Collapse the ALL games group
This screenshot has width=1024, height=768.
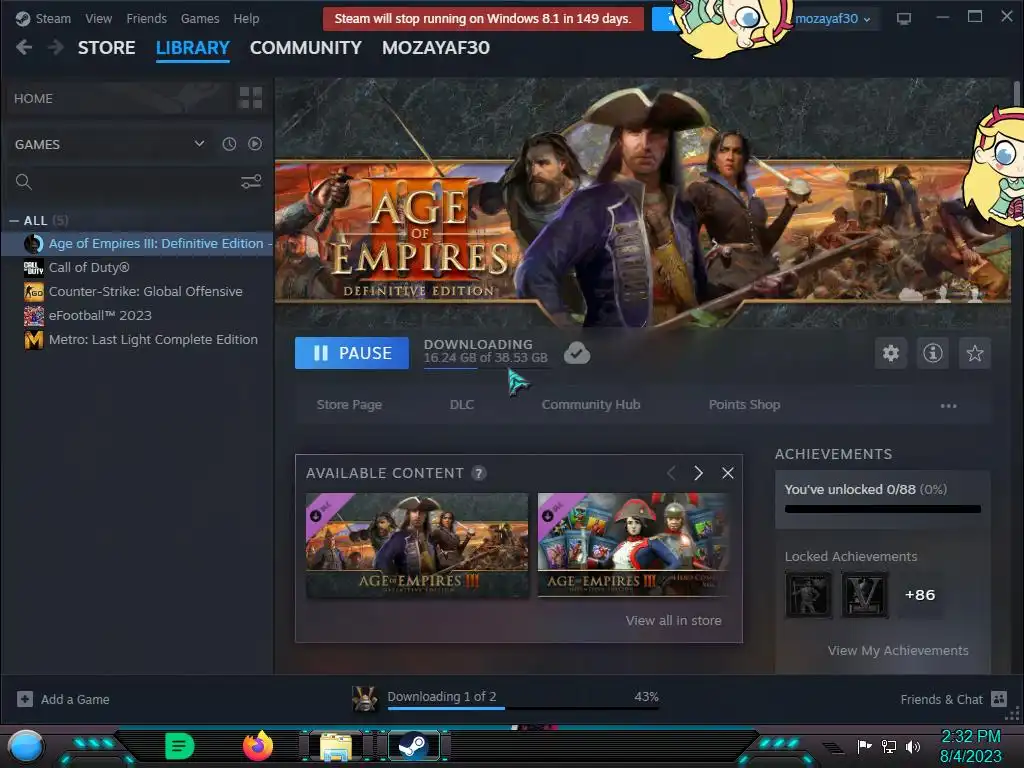coord(14,221)
